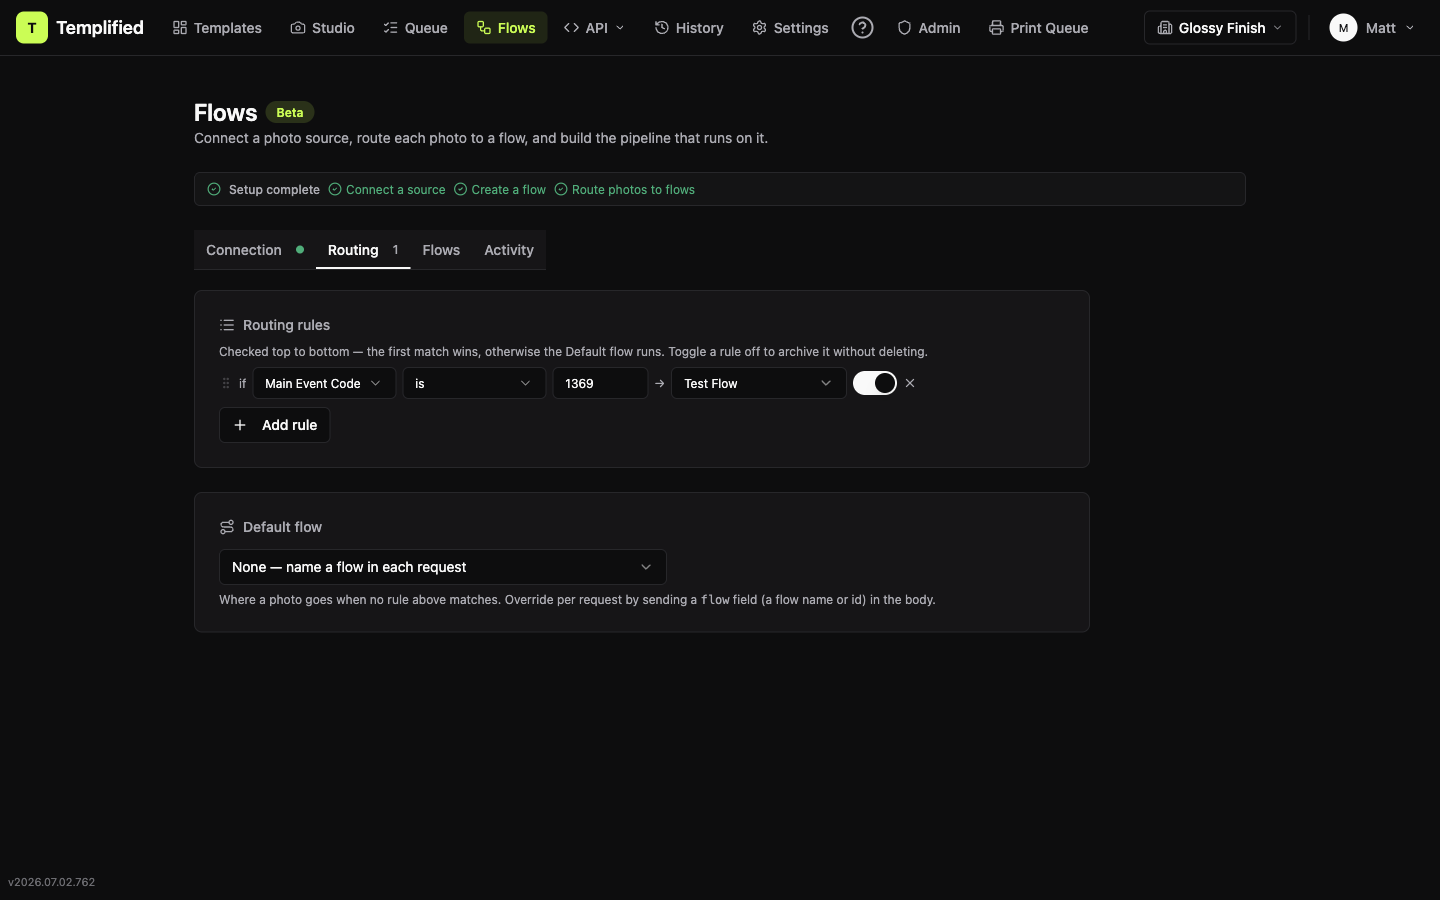1440x900 pixels.
Task: Open History clock icon
Action: point(662,28)
